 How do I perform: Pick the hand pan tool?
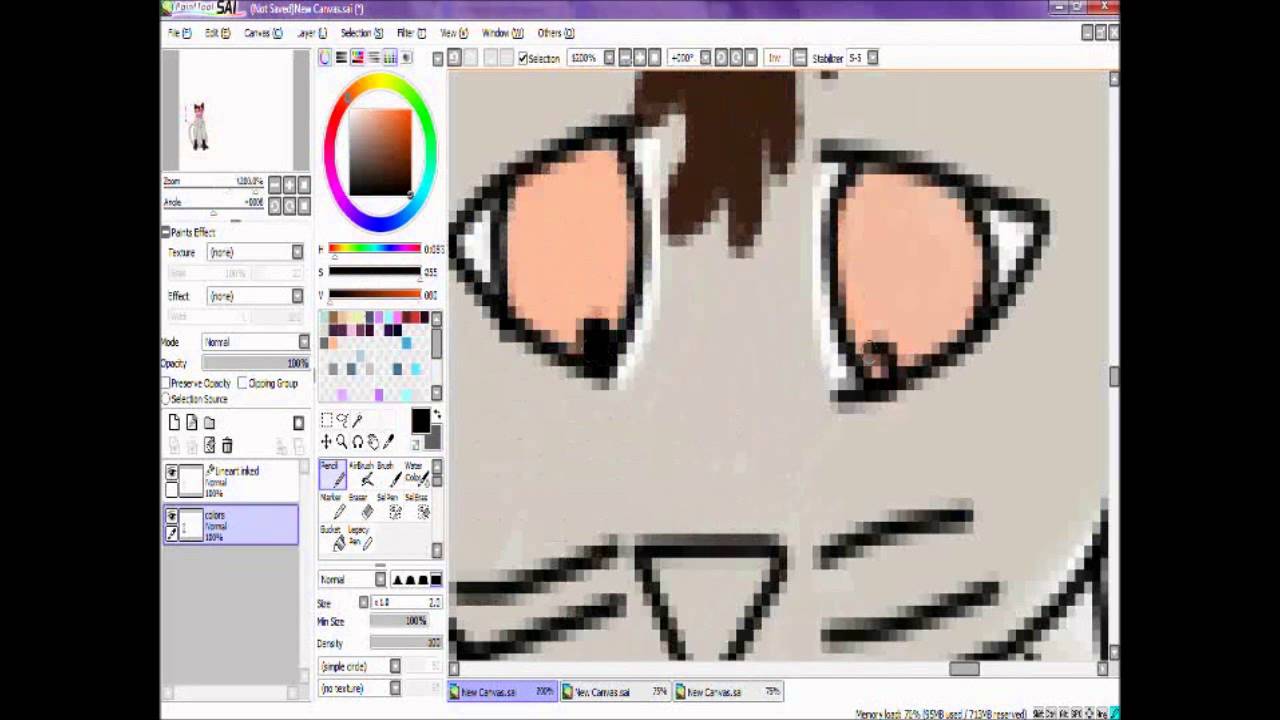point(373,441)
